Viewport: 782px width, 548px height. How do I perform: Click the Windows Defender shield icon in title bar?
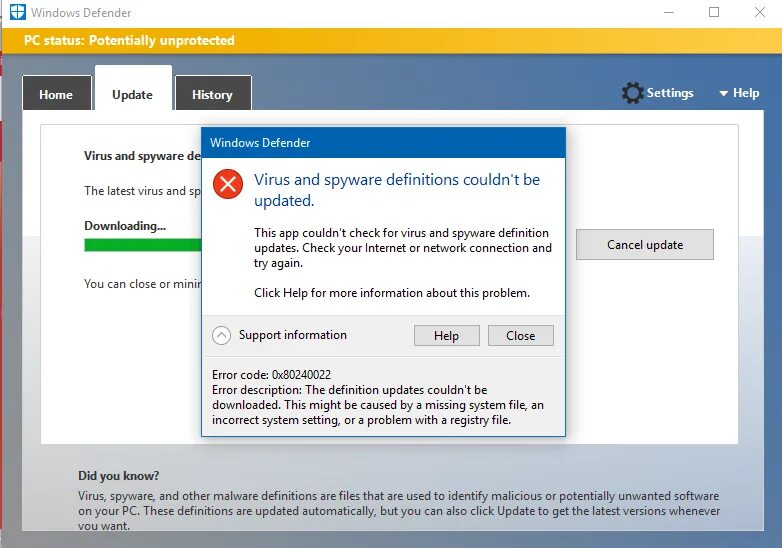(18, 12)
